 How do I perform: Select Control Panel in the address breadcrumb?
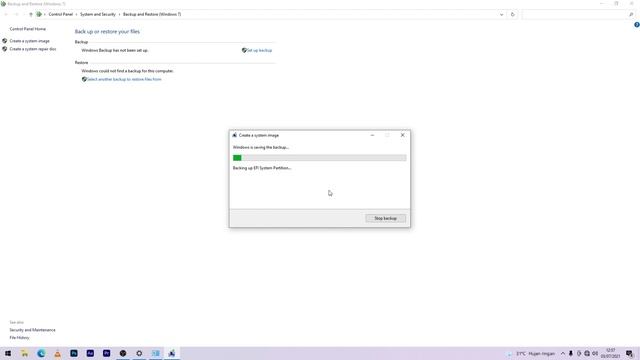(x=60, y=14)
